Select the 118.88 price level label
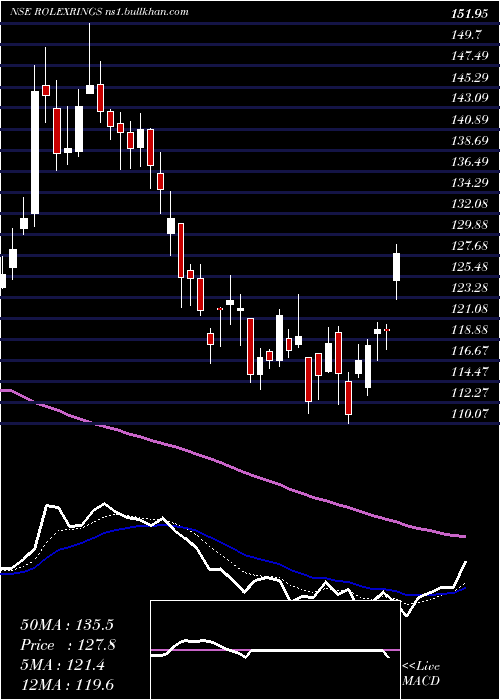 point(469,330)
